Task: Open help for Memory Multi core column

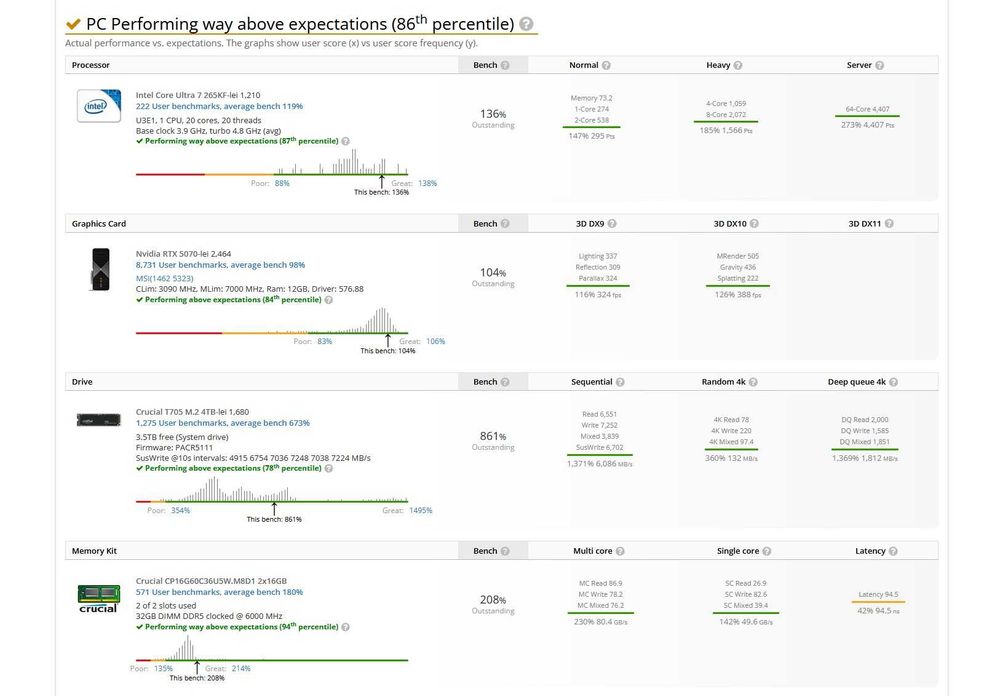Action: [620, 551]
